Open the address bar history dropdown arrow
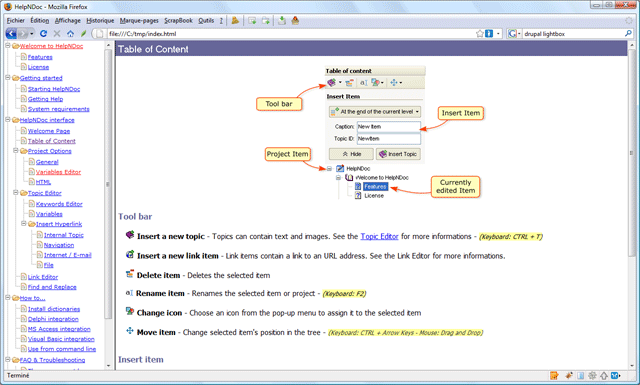This screenshot has height=385, width=640. (x=498, y=33)
